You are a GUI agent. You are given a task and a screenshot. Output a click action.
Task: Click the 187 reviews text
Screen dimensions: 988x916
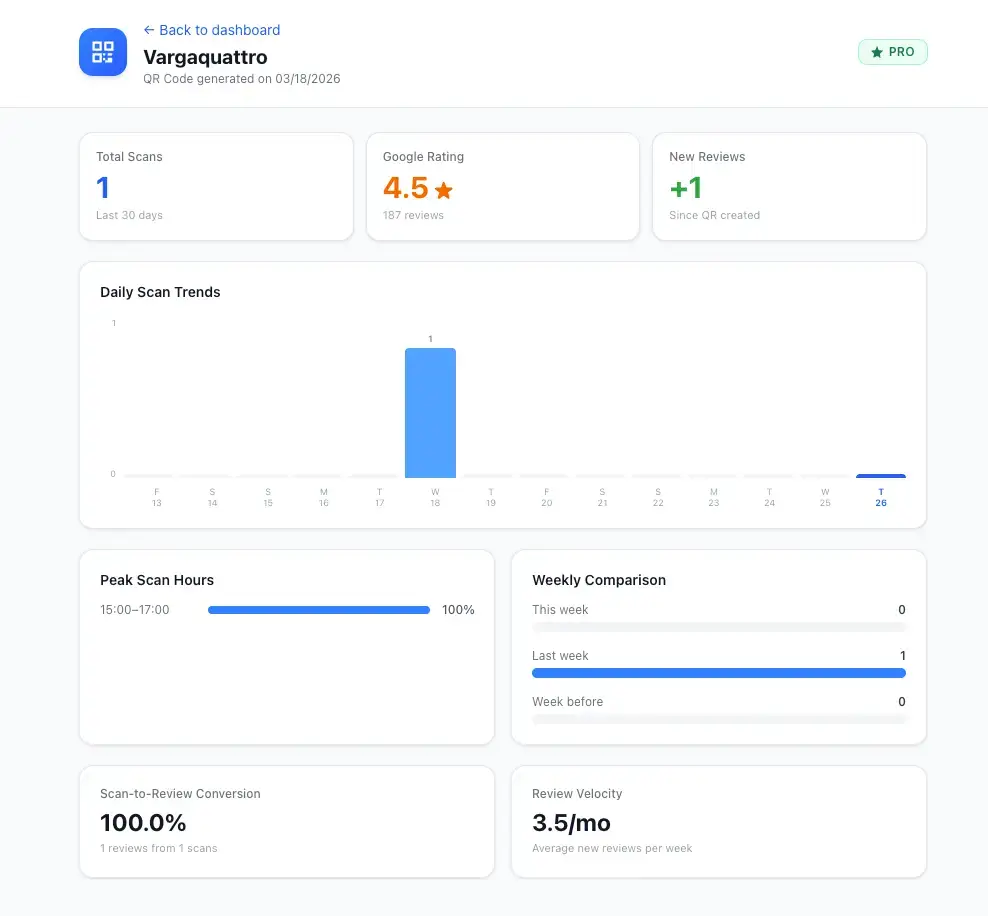tap(413, 215)
